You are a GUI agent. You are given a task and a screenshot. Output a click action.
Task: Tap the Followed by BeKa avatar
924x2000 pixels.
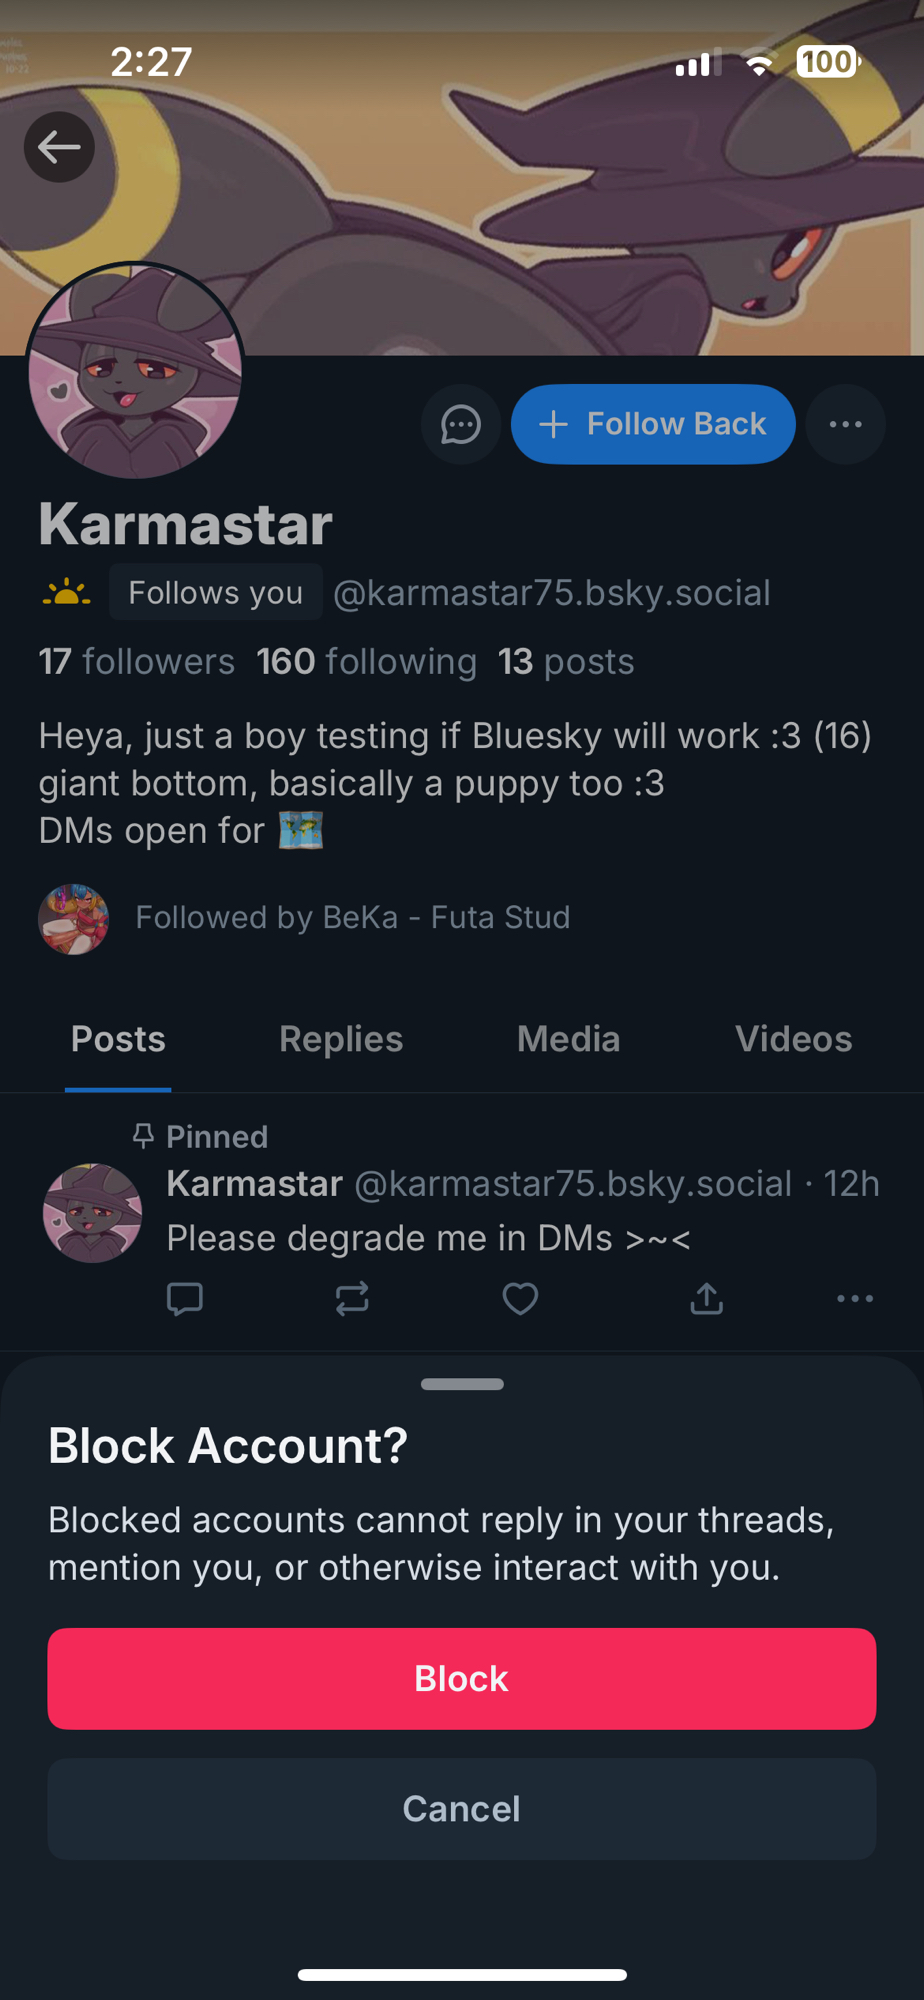click(x=73, y=918)
